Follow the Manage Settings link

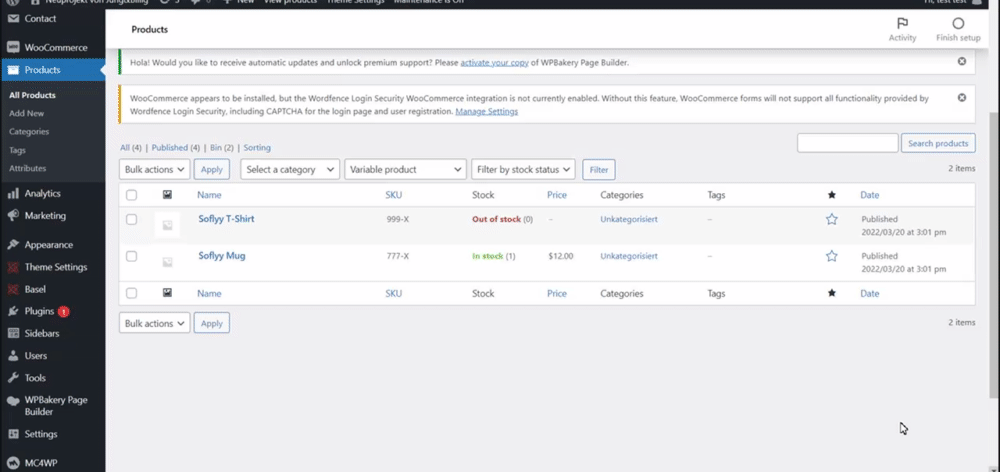[486, 111]
